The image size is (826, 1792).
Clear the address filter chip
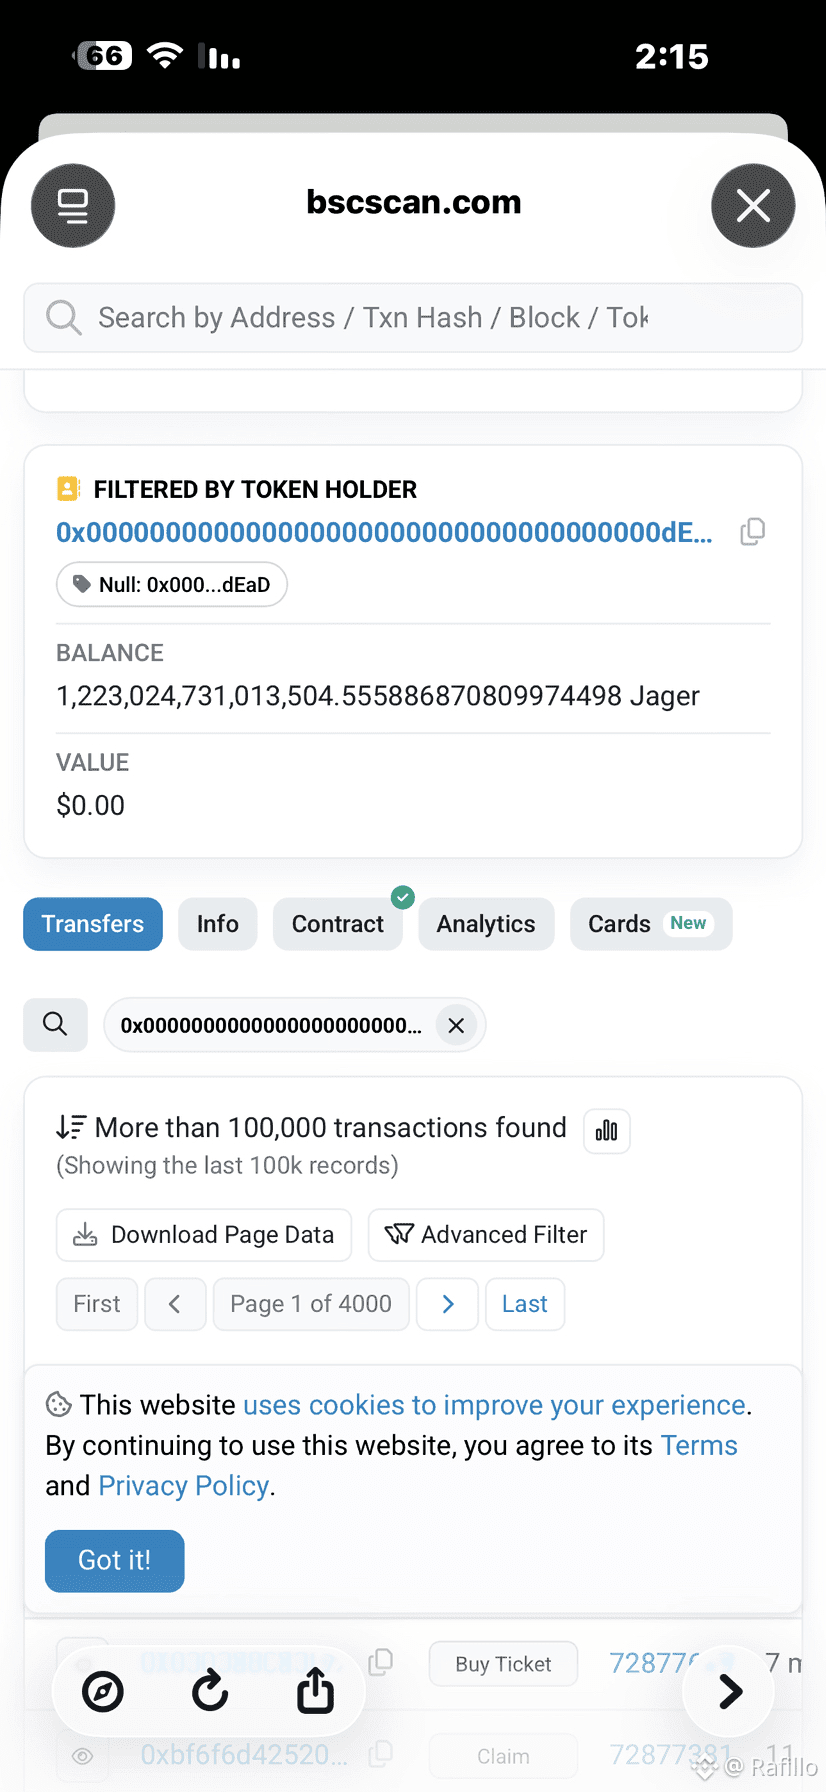(x=456, y=1025)
